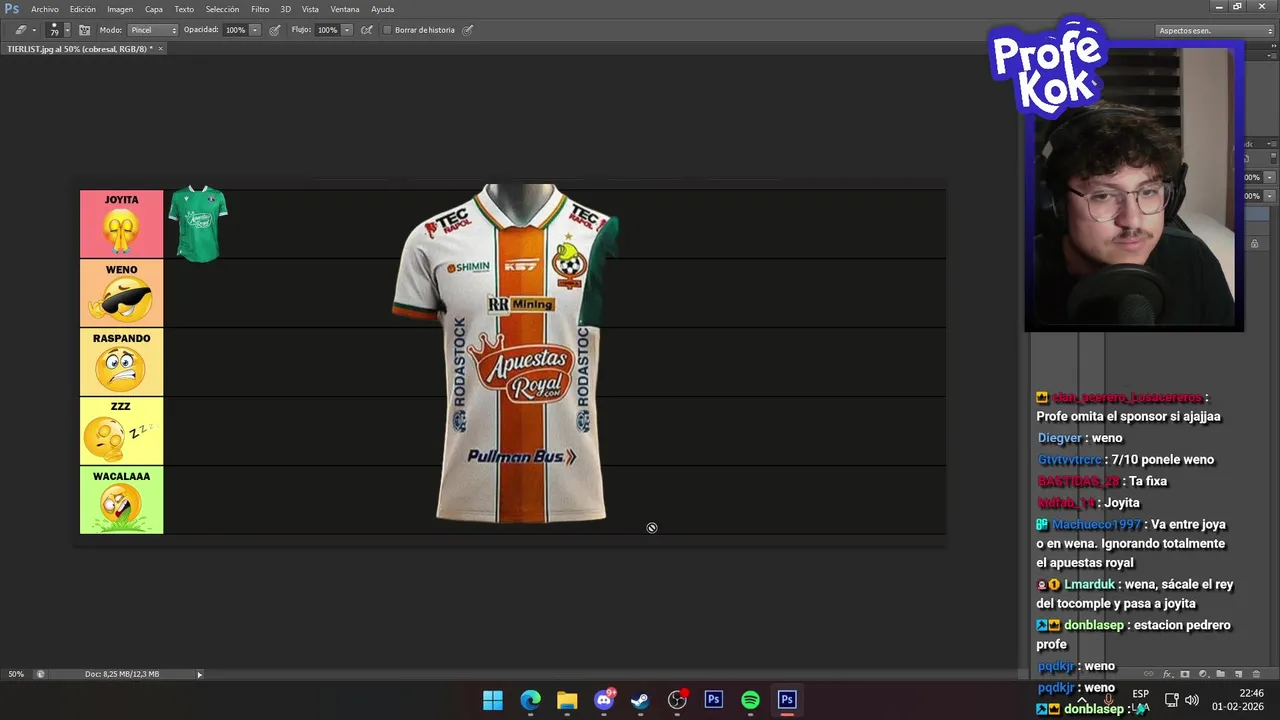The image size is (1280, 720).
Task: Check the Borrar de historia checkbox
Action: coord(387,30)
